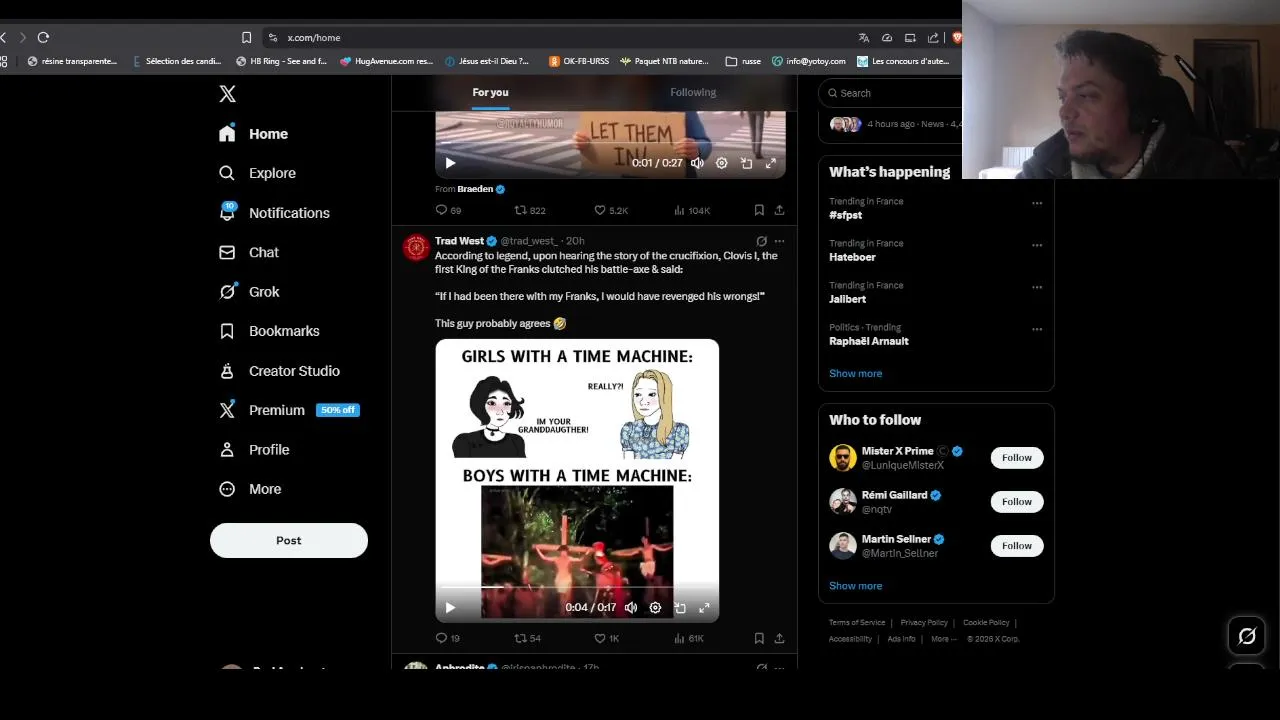
Task: Repost the post with 822 reposts
Action: [x=529, y=210]
